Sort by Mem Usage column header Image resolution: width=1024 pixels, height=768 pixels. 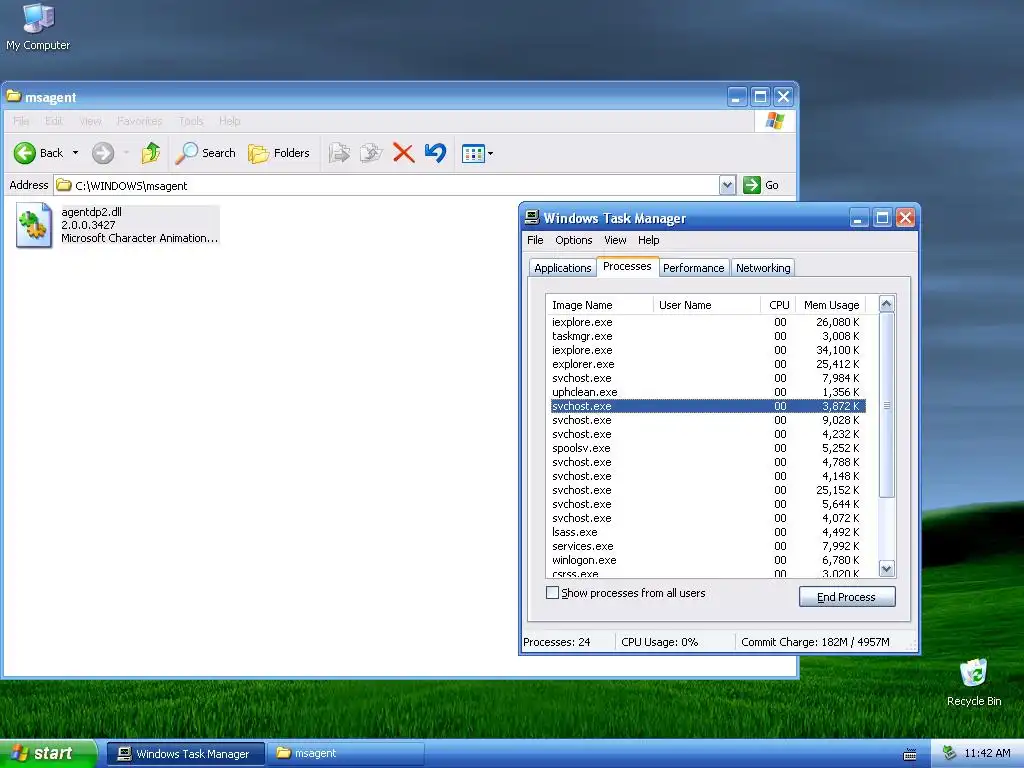[x=831, y=305]
